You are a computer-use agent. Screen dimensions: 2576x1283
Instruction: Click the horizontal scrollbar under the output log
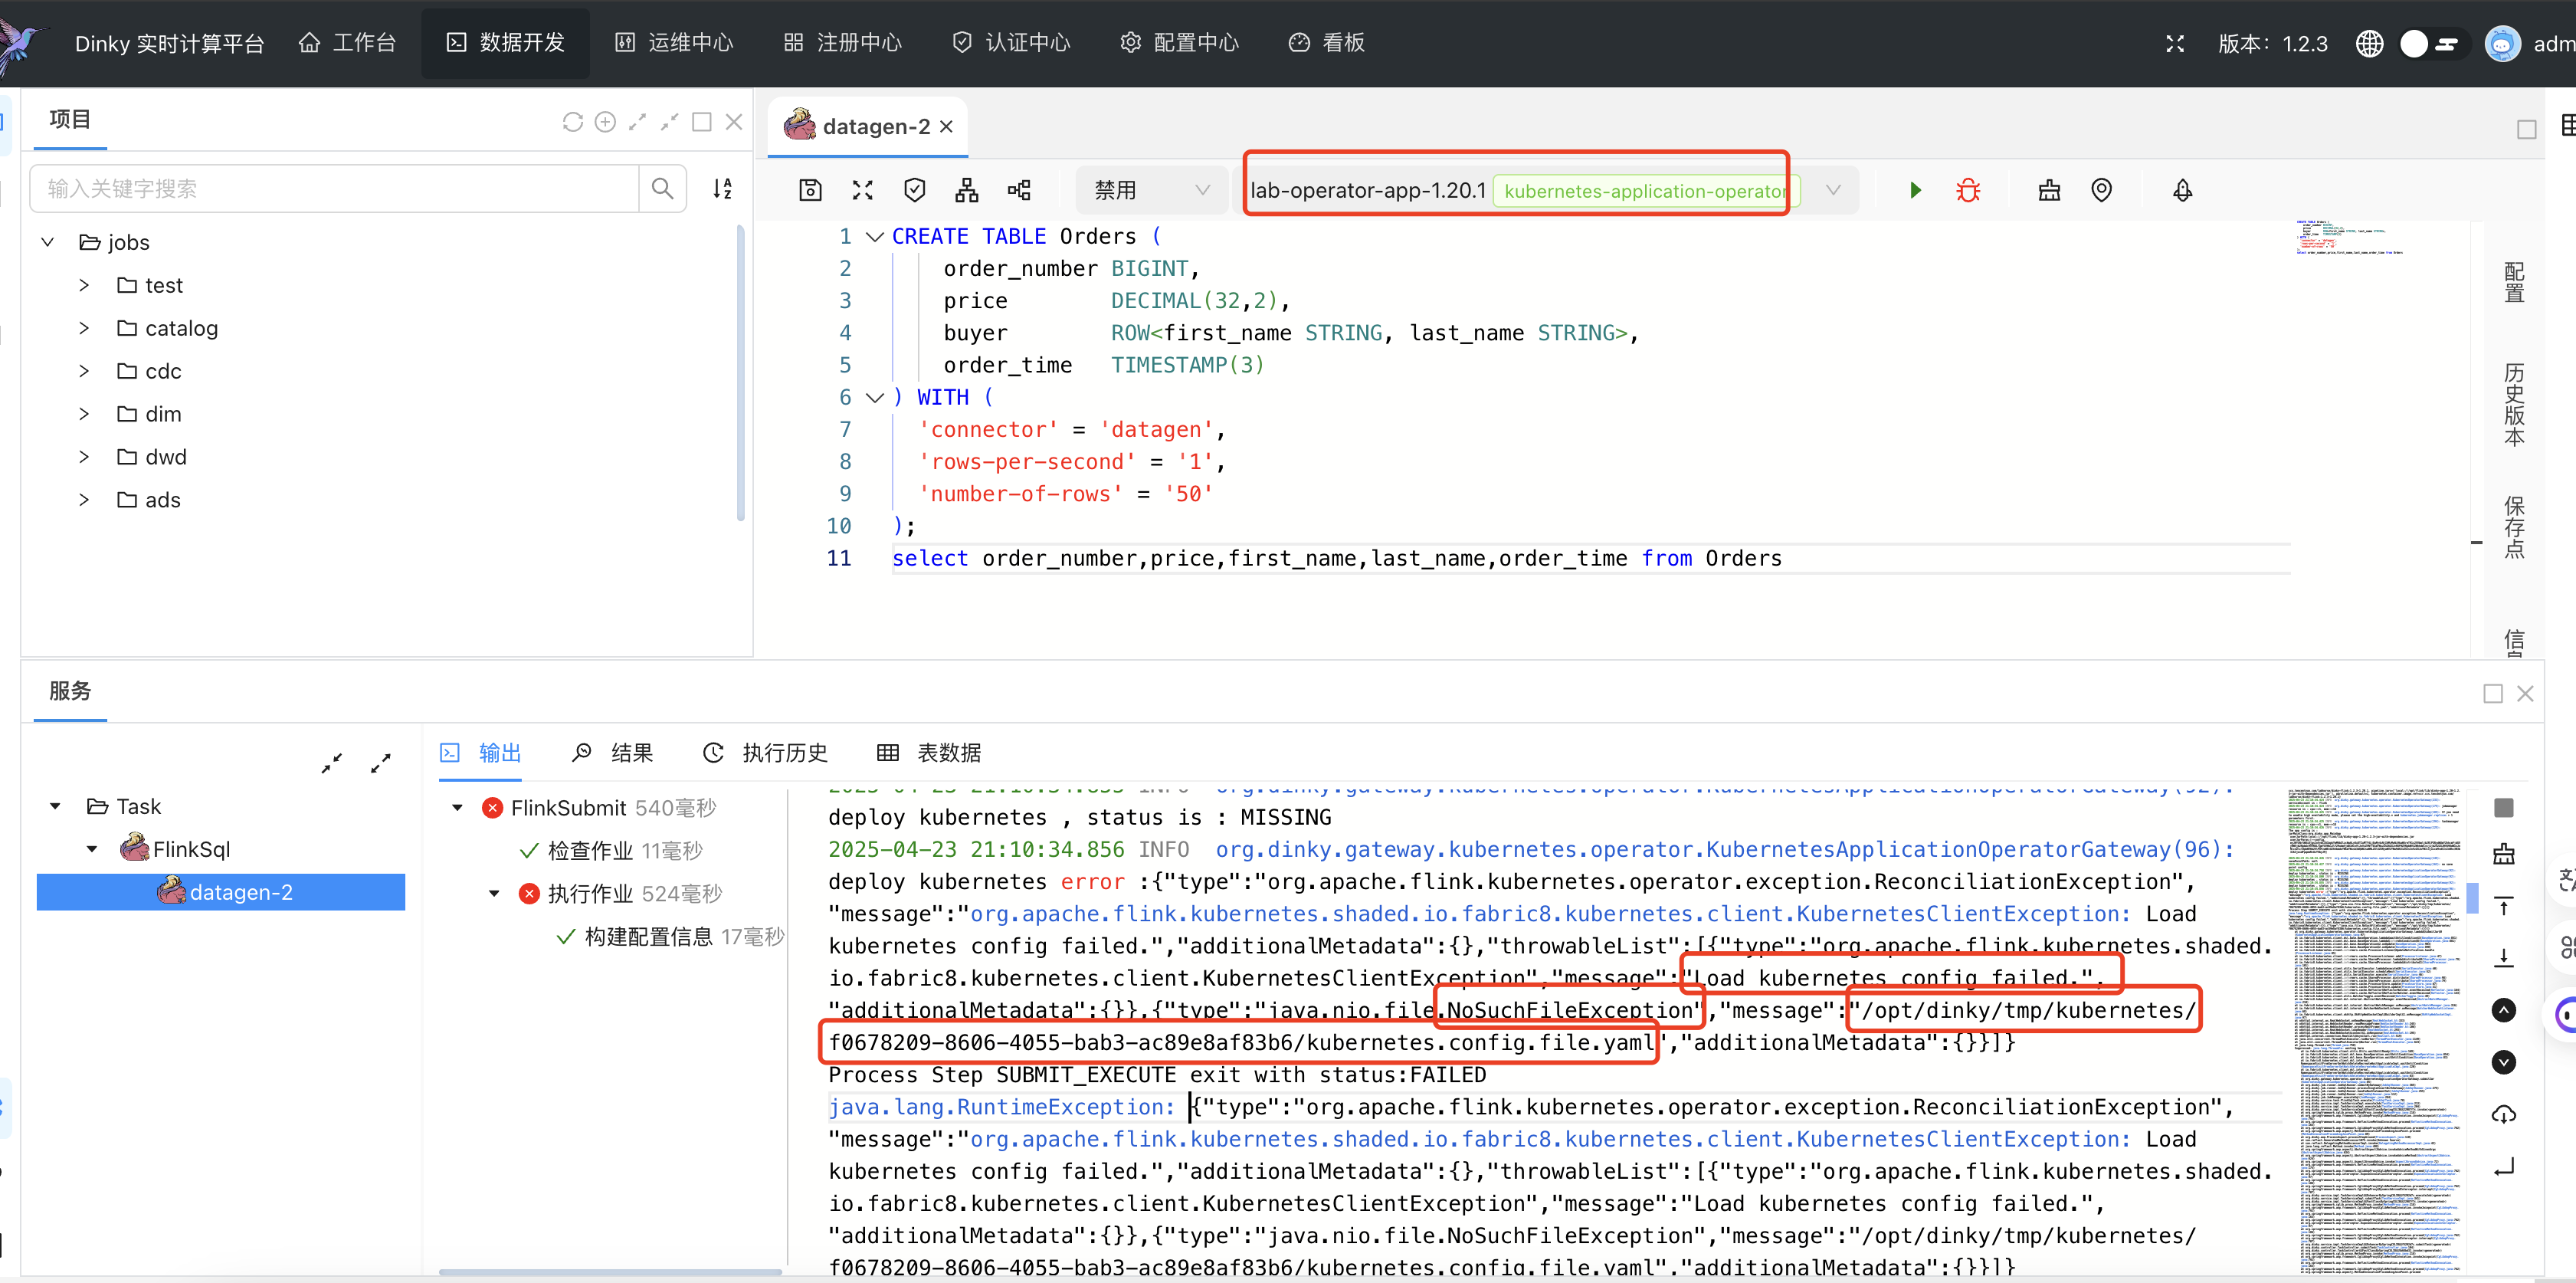point(610,1272)
